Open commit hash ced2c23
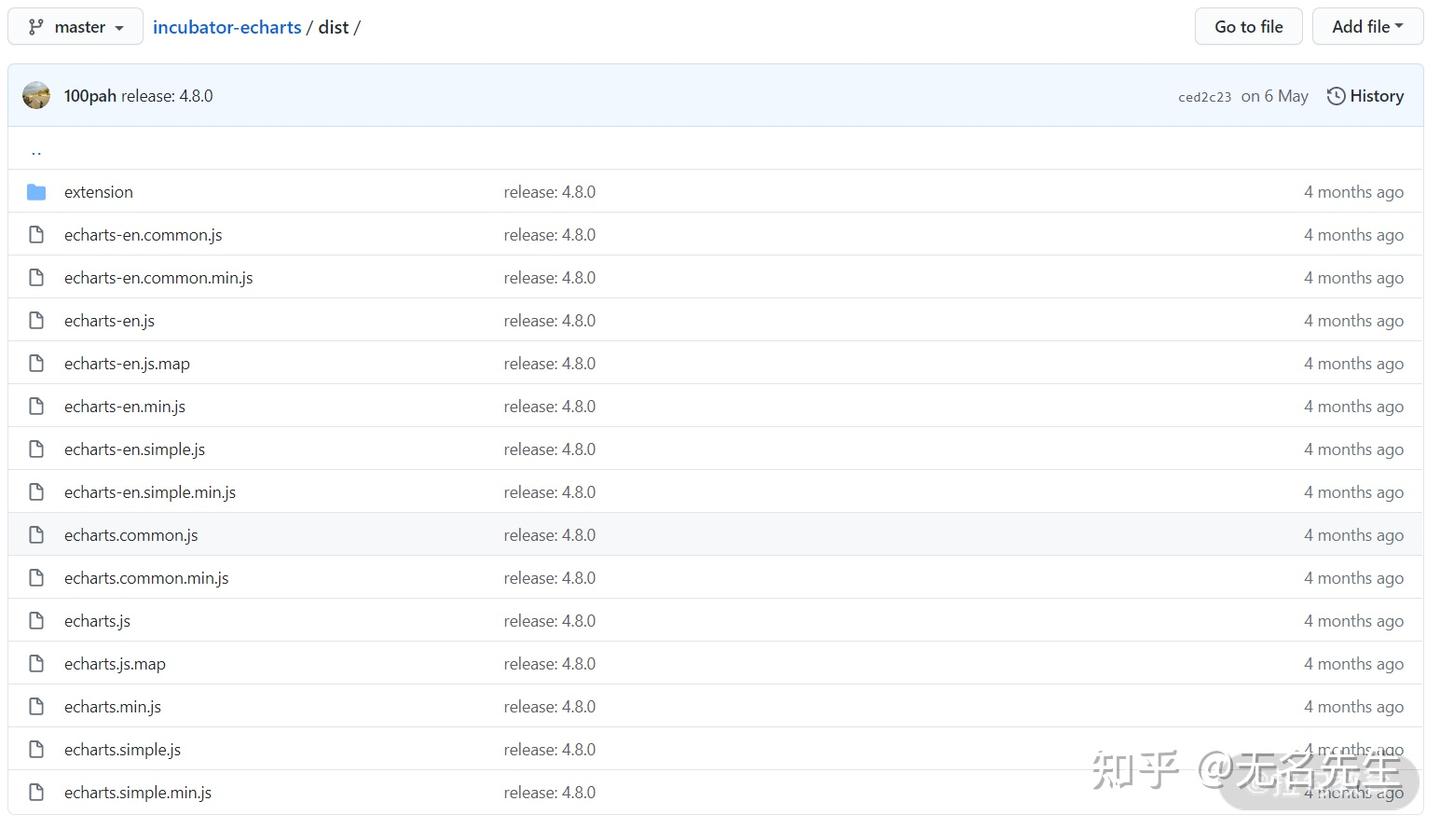Viewport: 1440px width, 829px height. 1205,97
